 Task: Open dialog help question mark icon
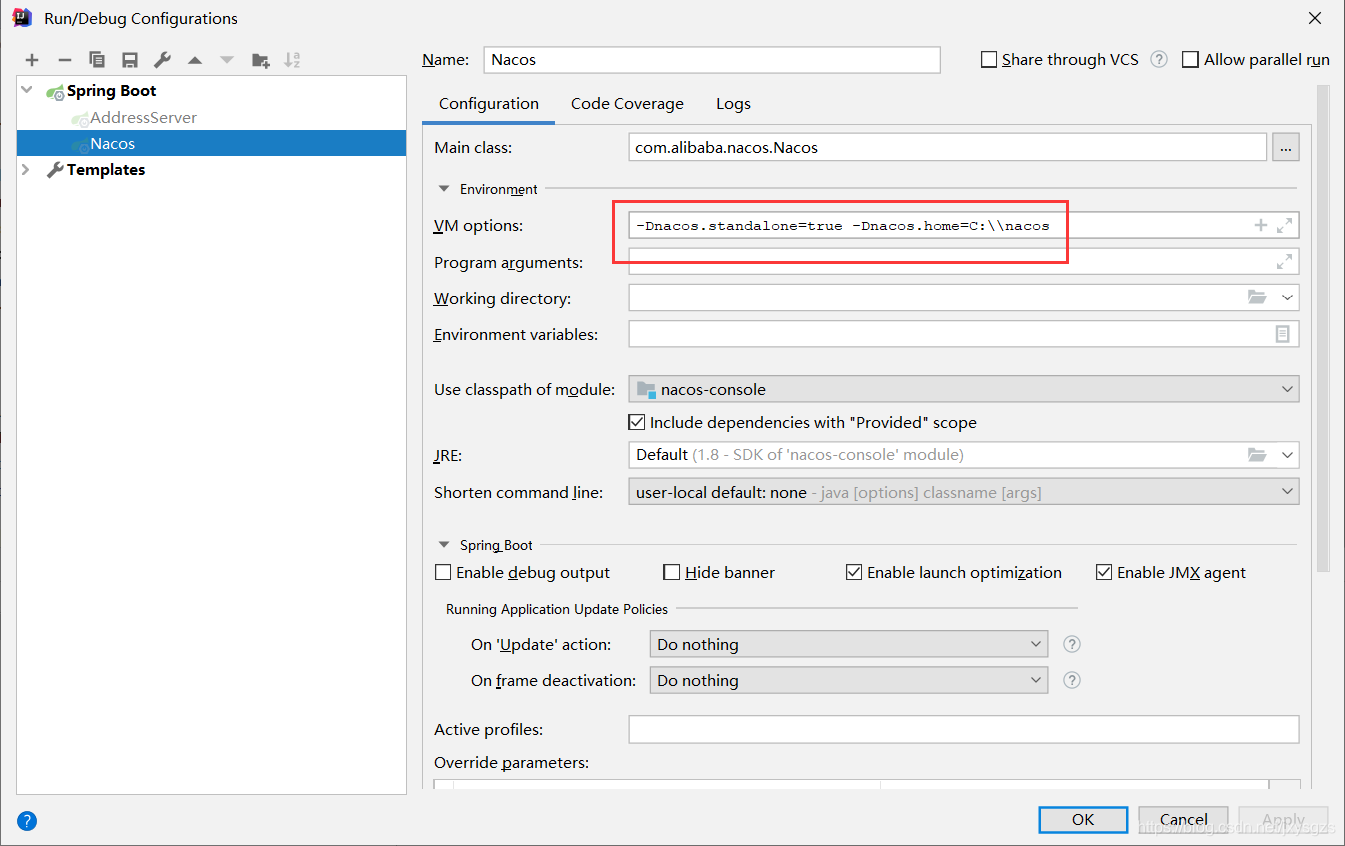pyautogui.click(x=27, y=821)
